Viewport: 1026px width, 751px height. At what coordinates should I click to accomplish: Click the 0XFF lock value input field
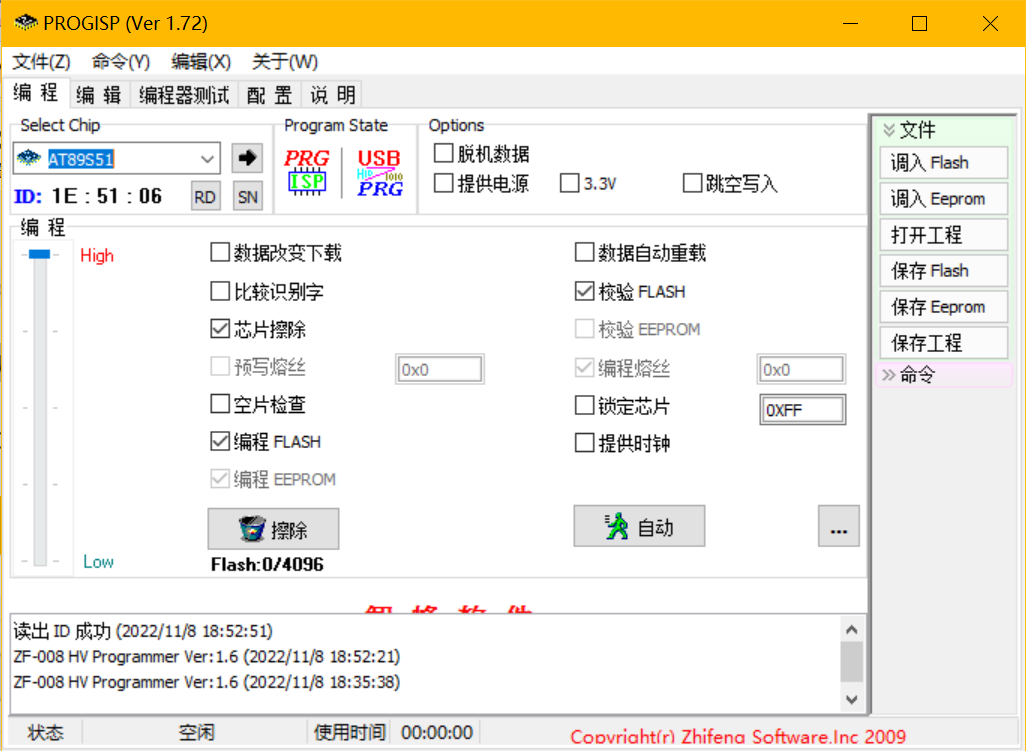tap(802, 410)
